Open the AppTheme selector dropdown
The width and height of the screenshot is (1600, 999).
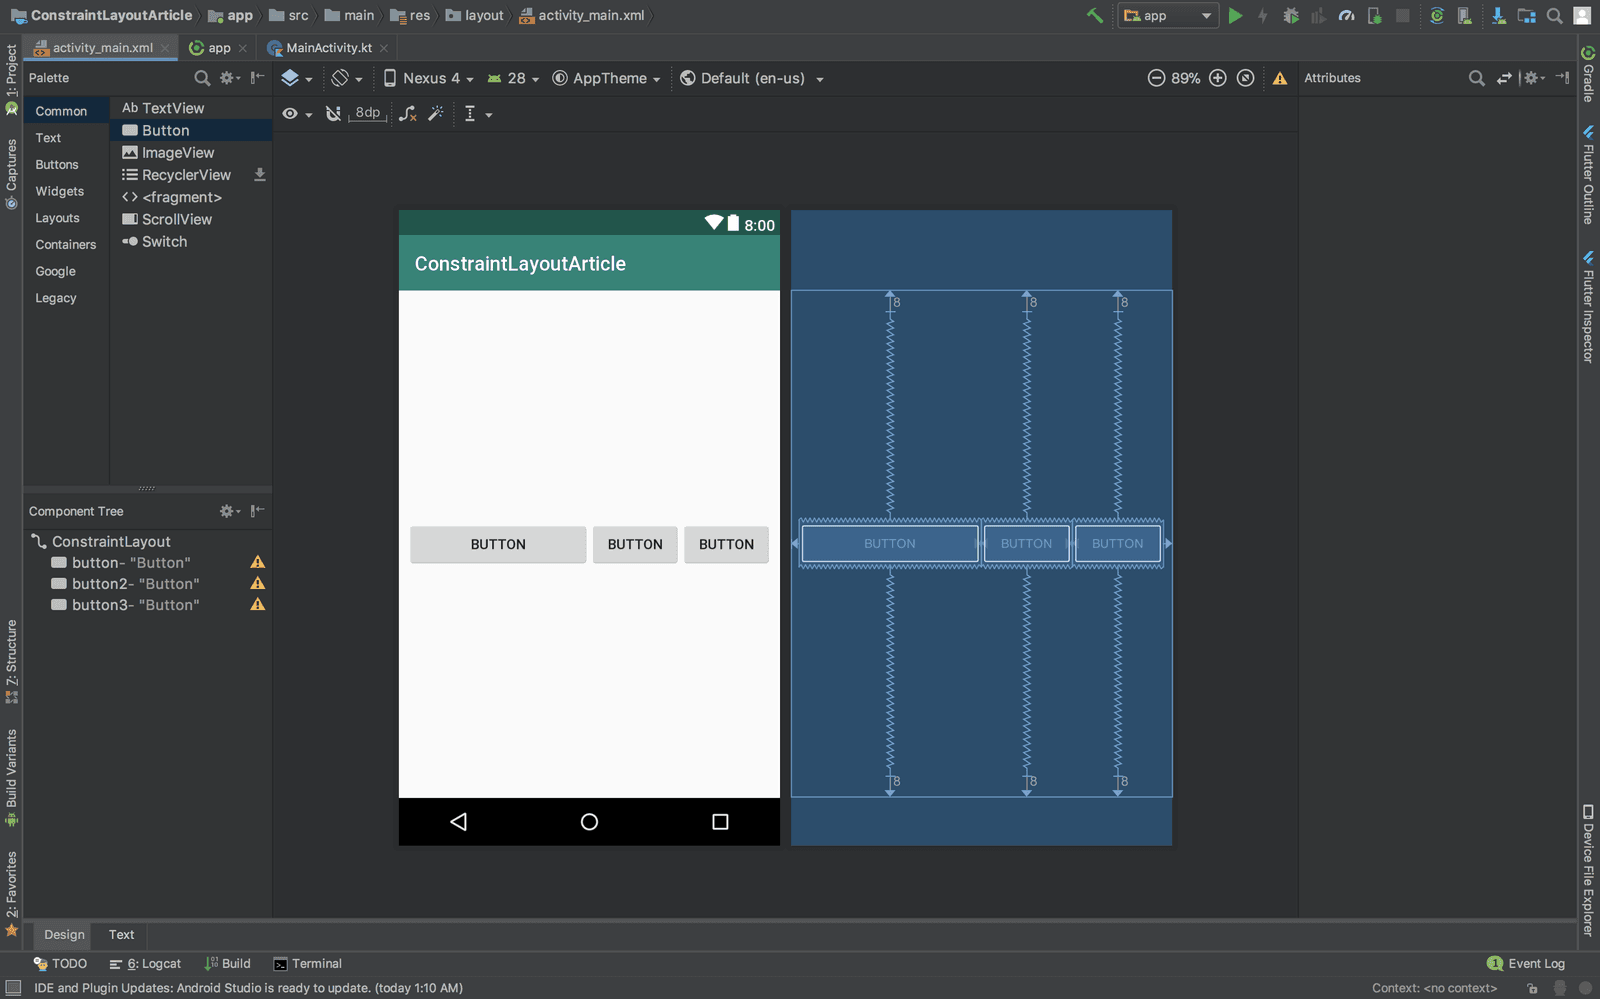click(x=605, y=78)
